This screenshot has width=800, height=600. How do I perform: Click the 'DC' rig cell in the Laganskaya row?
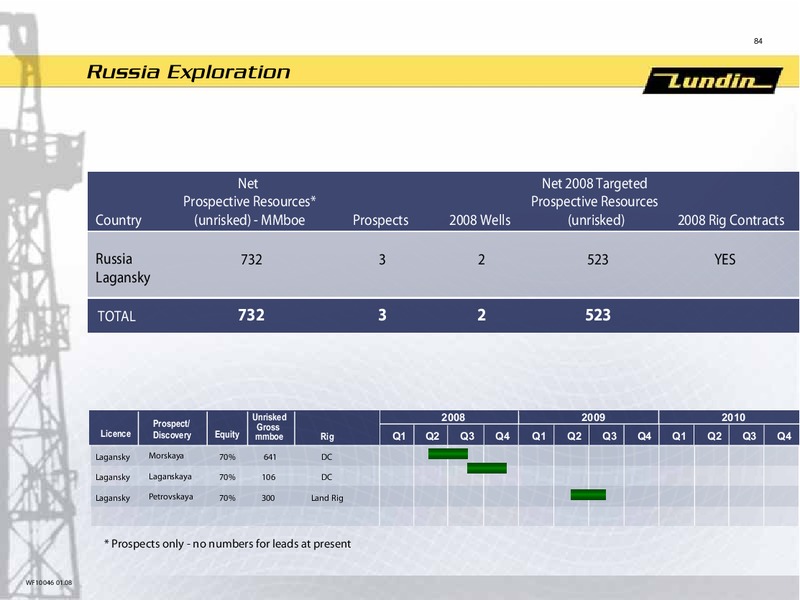327,477
